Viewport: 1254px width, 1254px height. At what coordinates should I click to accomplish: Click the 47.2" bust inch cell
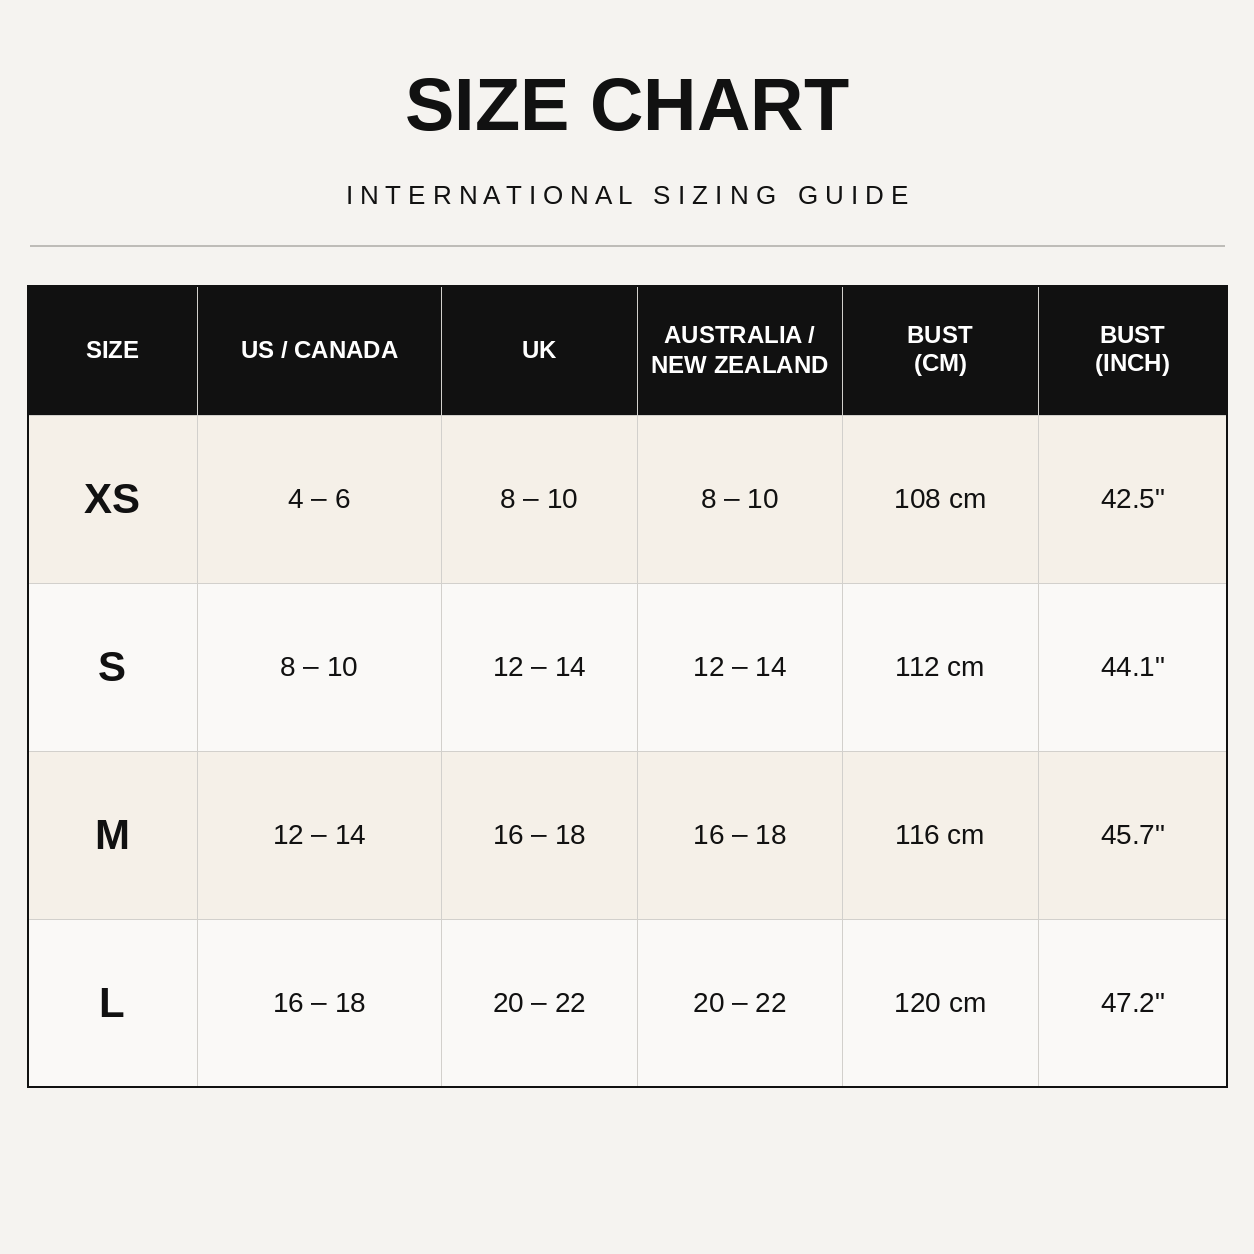point(1132,1003)
